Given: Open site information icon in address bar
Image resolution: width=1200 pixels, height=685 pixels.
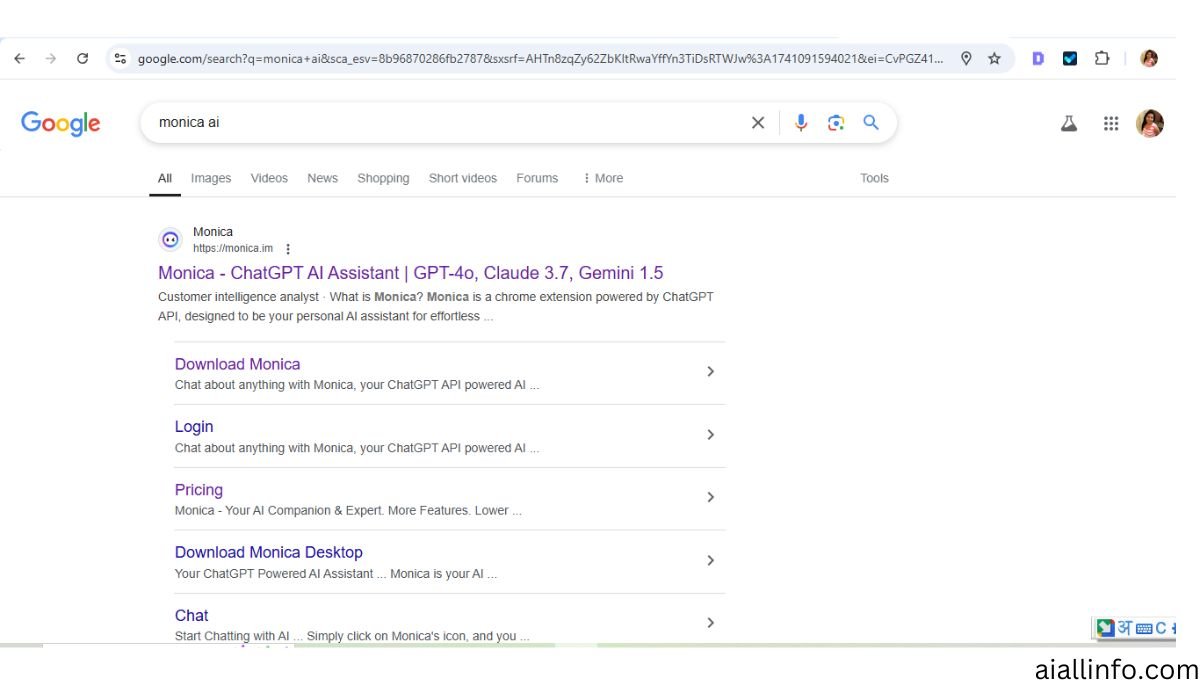Looking at the screenshot, I should [120, 59].
